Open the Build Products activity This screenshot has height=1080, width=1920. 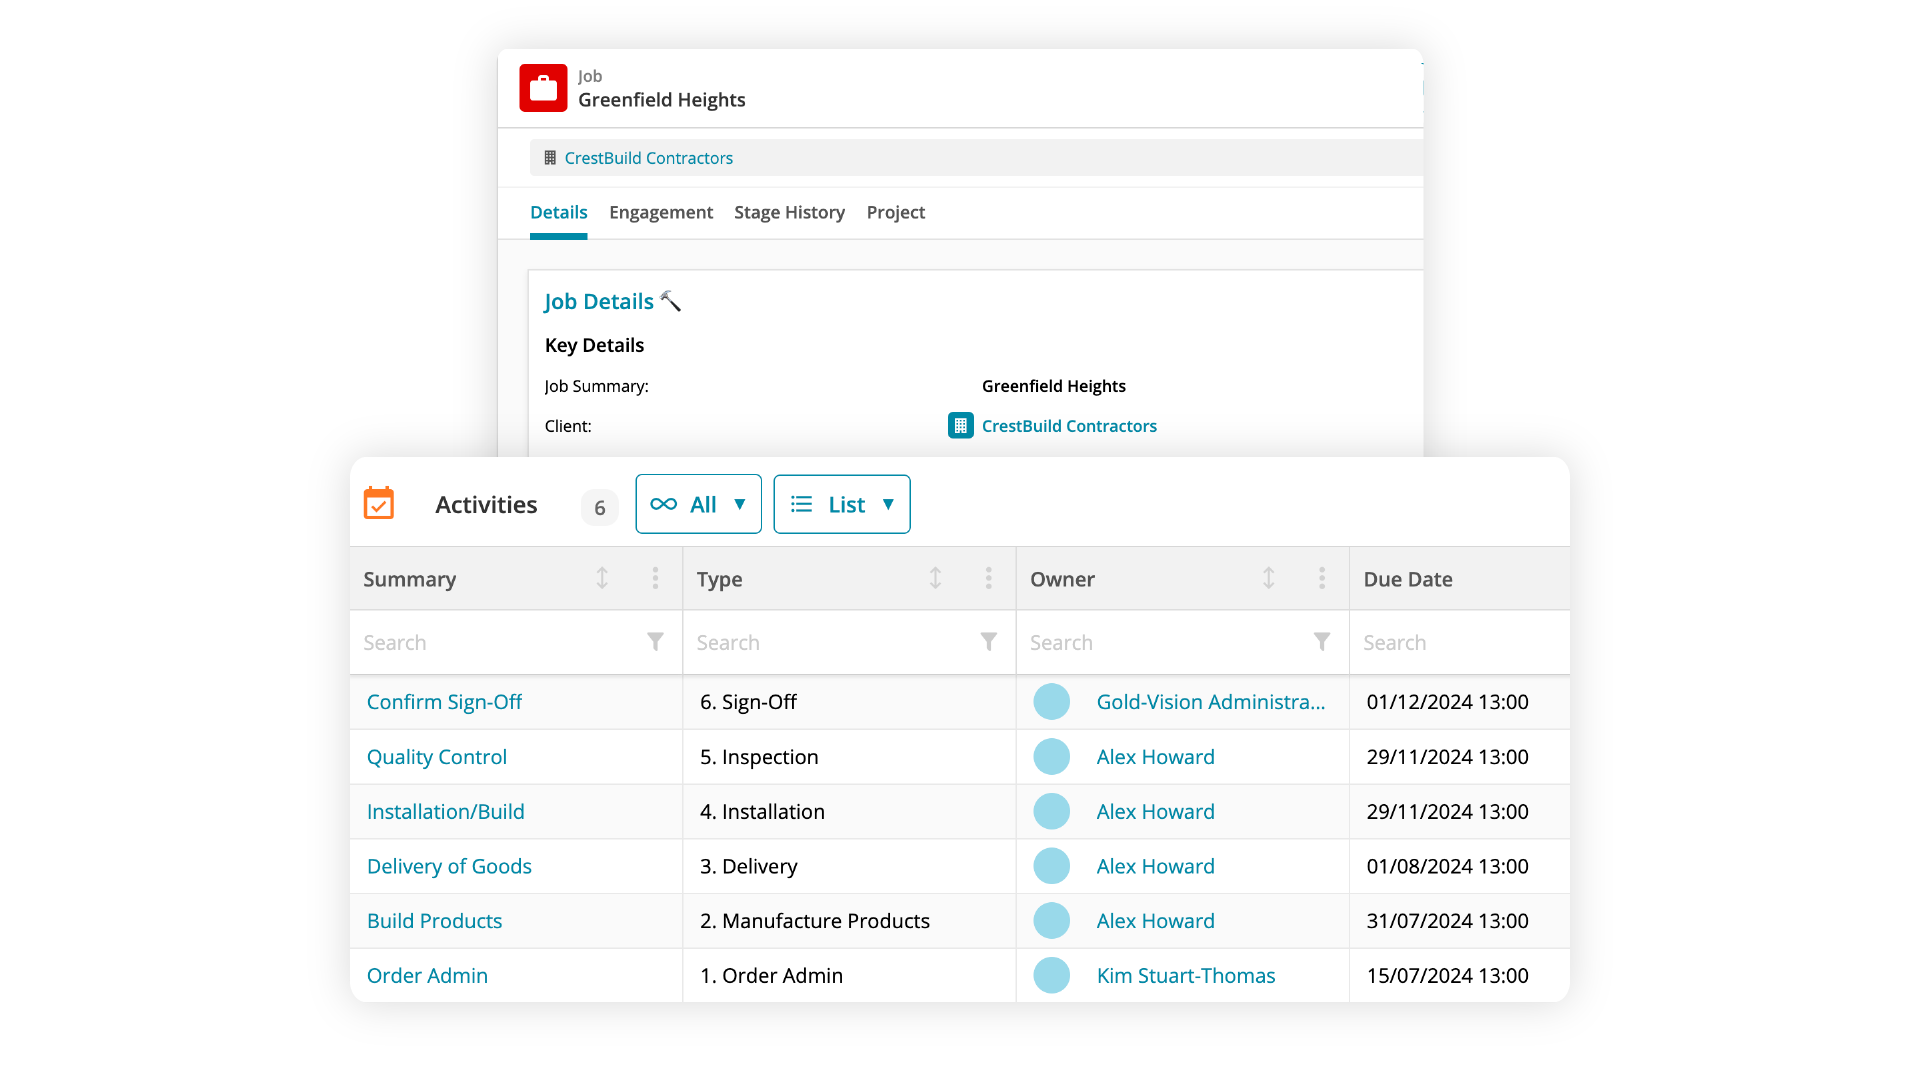434,921
